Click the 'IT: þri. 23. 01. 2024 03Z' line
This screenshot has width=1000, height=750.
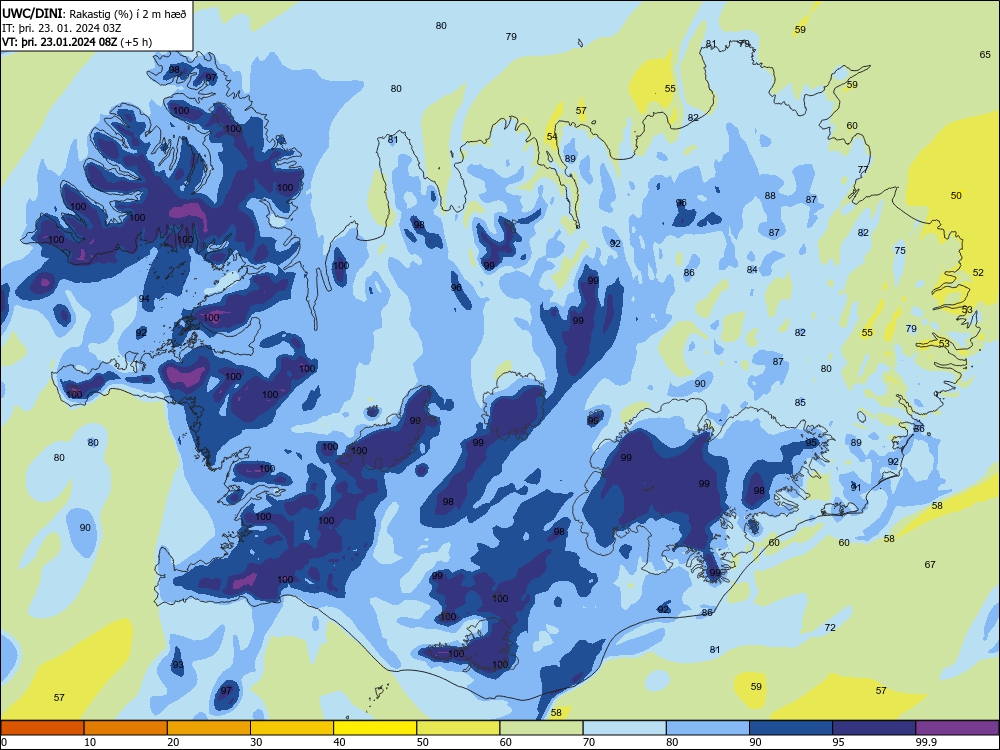point(62,28)
